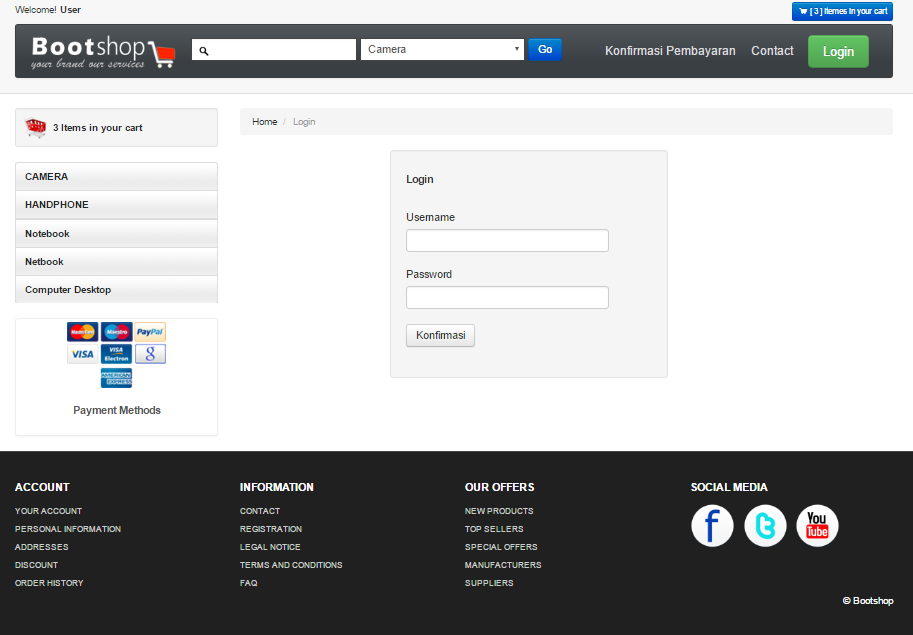Open the Facebook social media icon
The height and width of the screenshot is (635, 913).
coord(712,525)
